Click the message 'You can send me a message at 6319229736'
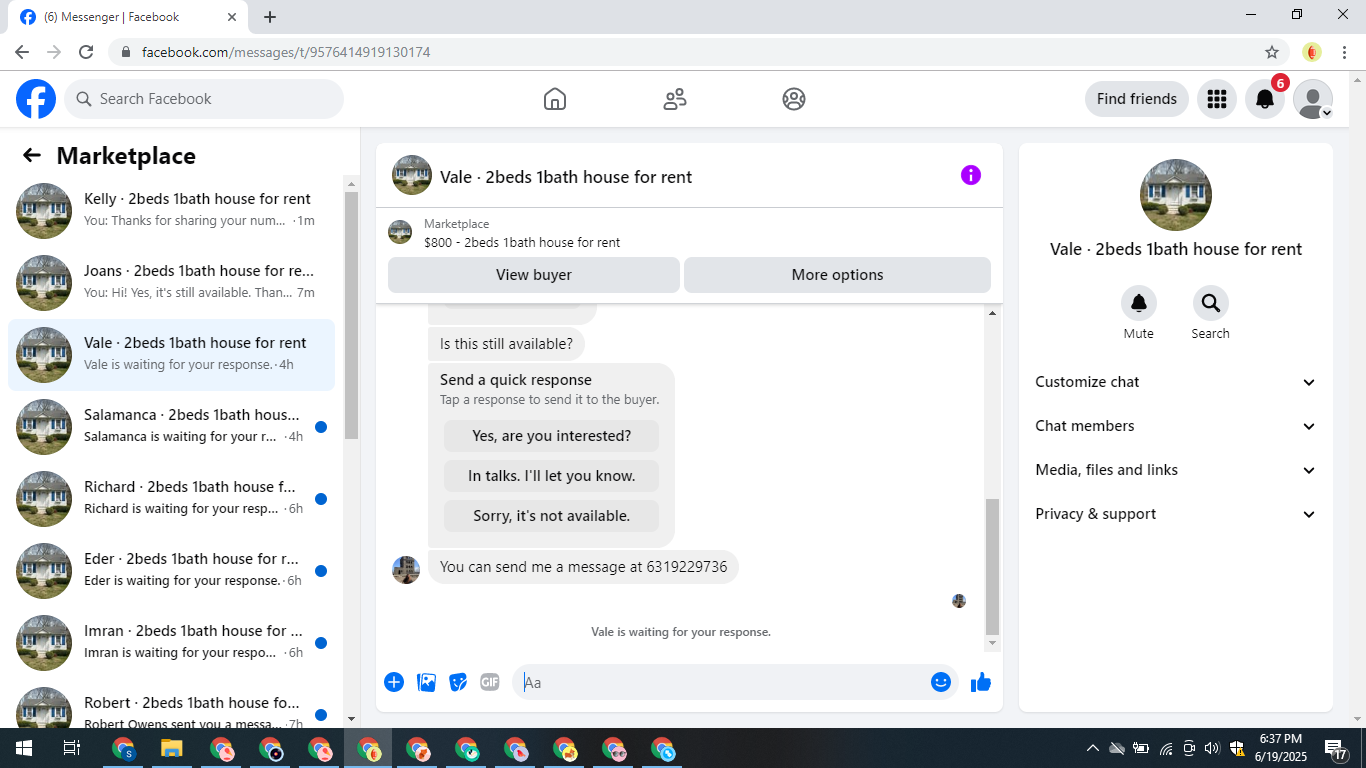1366x768 pixels. coord(584,567)
